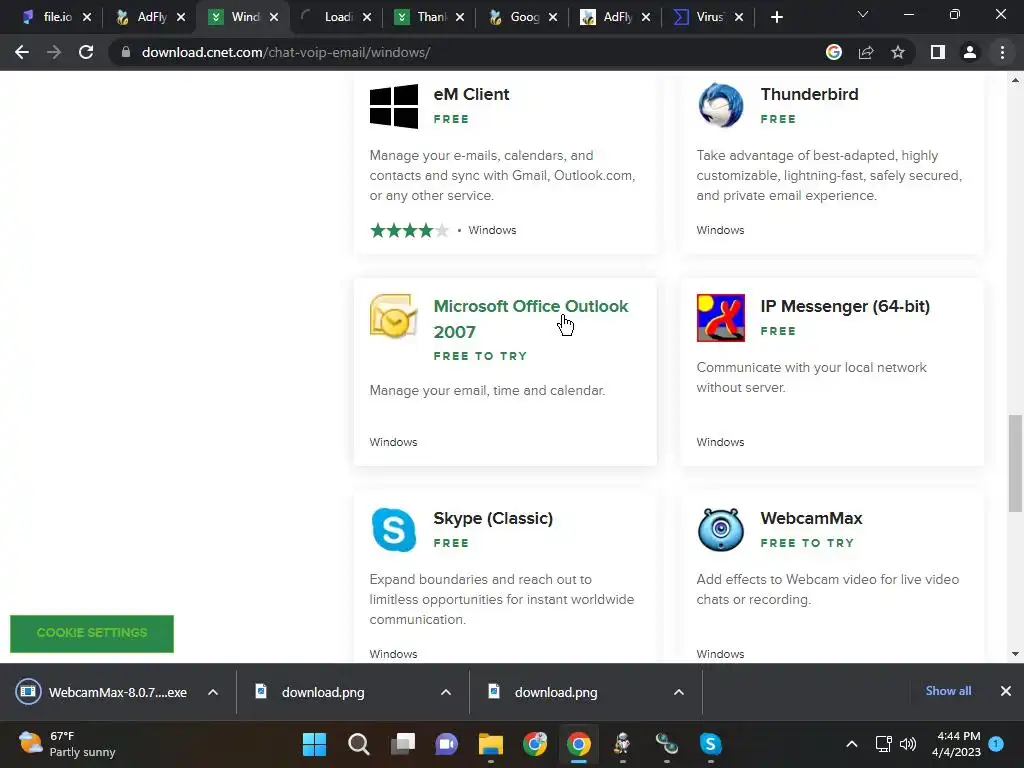Click 'Manage your email, time and calendar.' text
1024x768 pixels.
point(487,391)
